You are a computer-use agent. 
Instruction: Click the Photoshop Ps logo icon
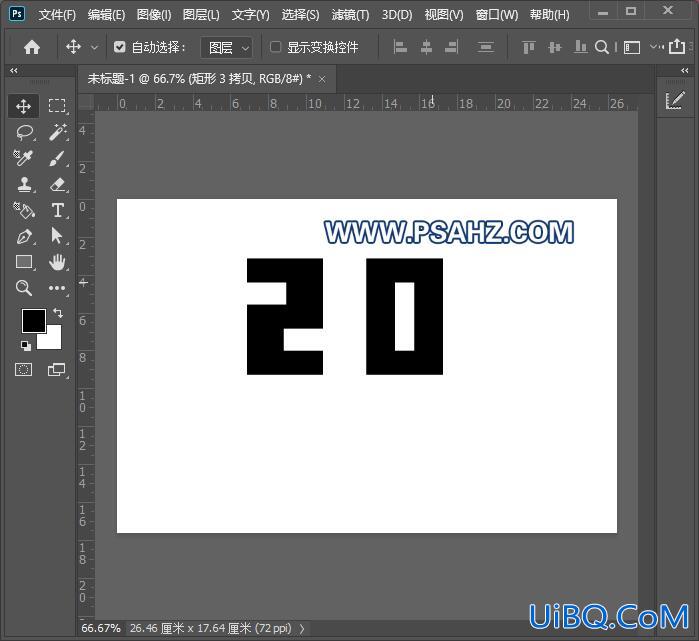pos(17,14)
